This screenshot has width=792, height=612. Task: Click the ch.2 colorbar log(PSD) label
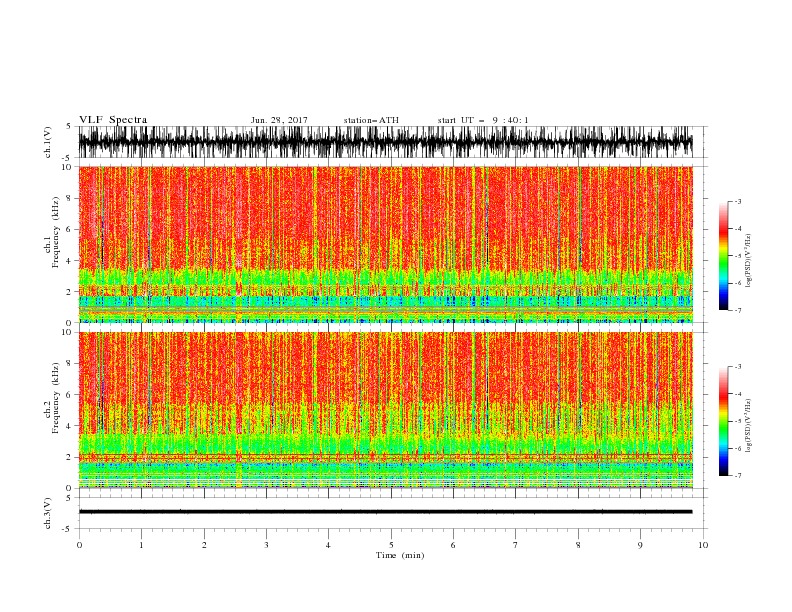tap(748, 426)
